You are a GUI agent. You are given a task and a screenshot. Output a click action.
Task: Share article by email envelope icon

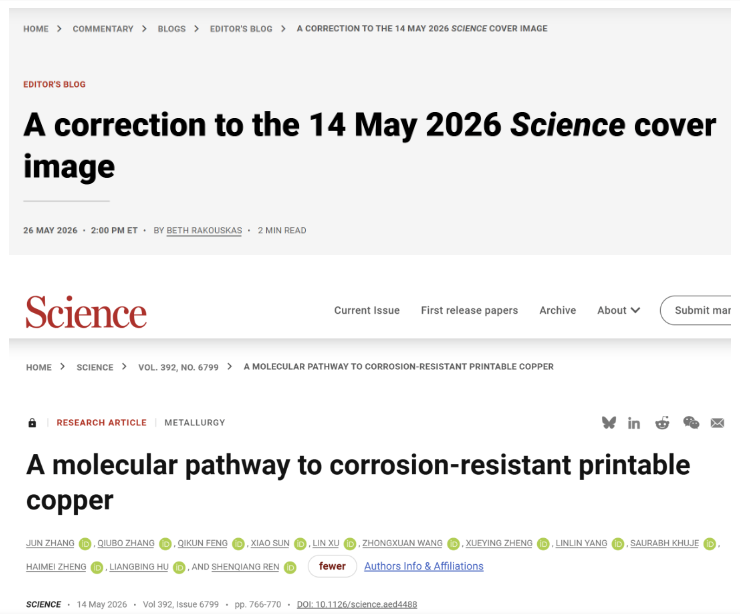point(717,423)
